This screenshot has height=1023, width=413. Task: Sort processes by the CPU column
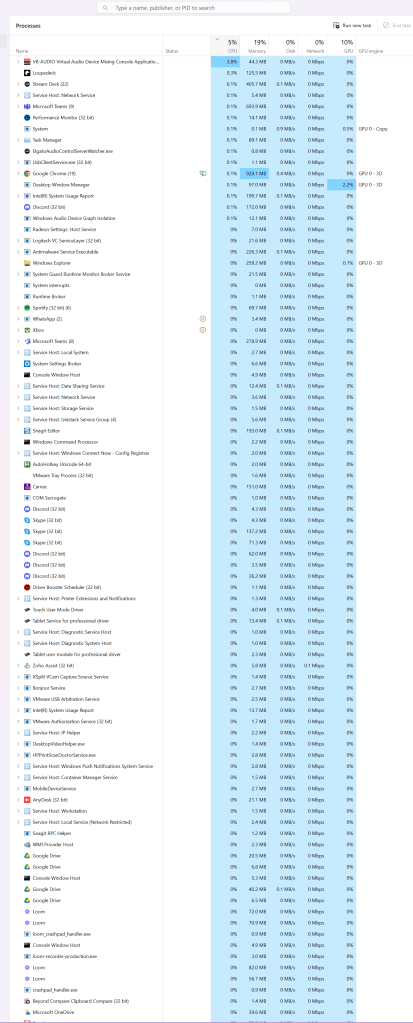(x=225, y=45)
